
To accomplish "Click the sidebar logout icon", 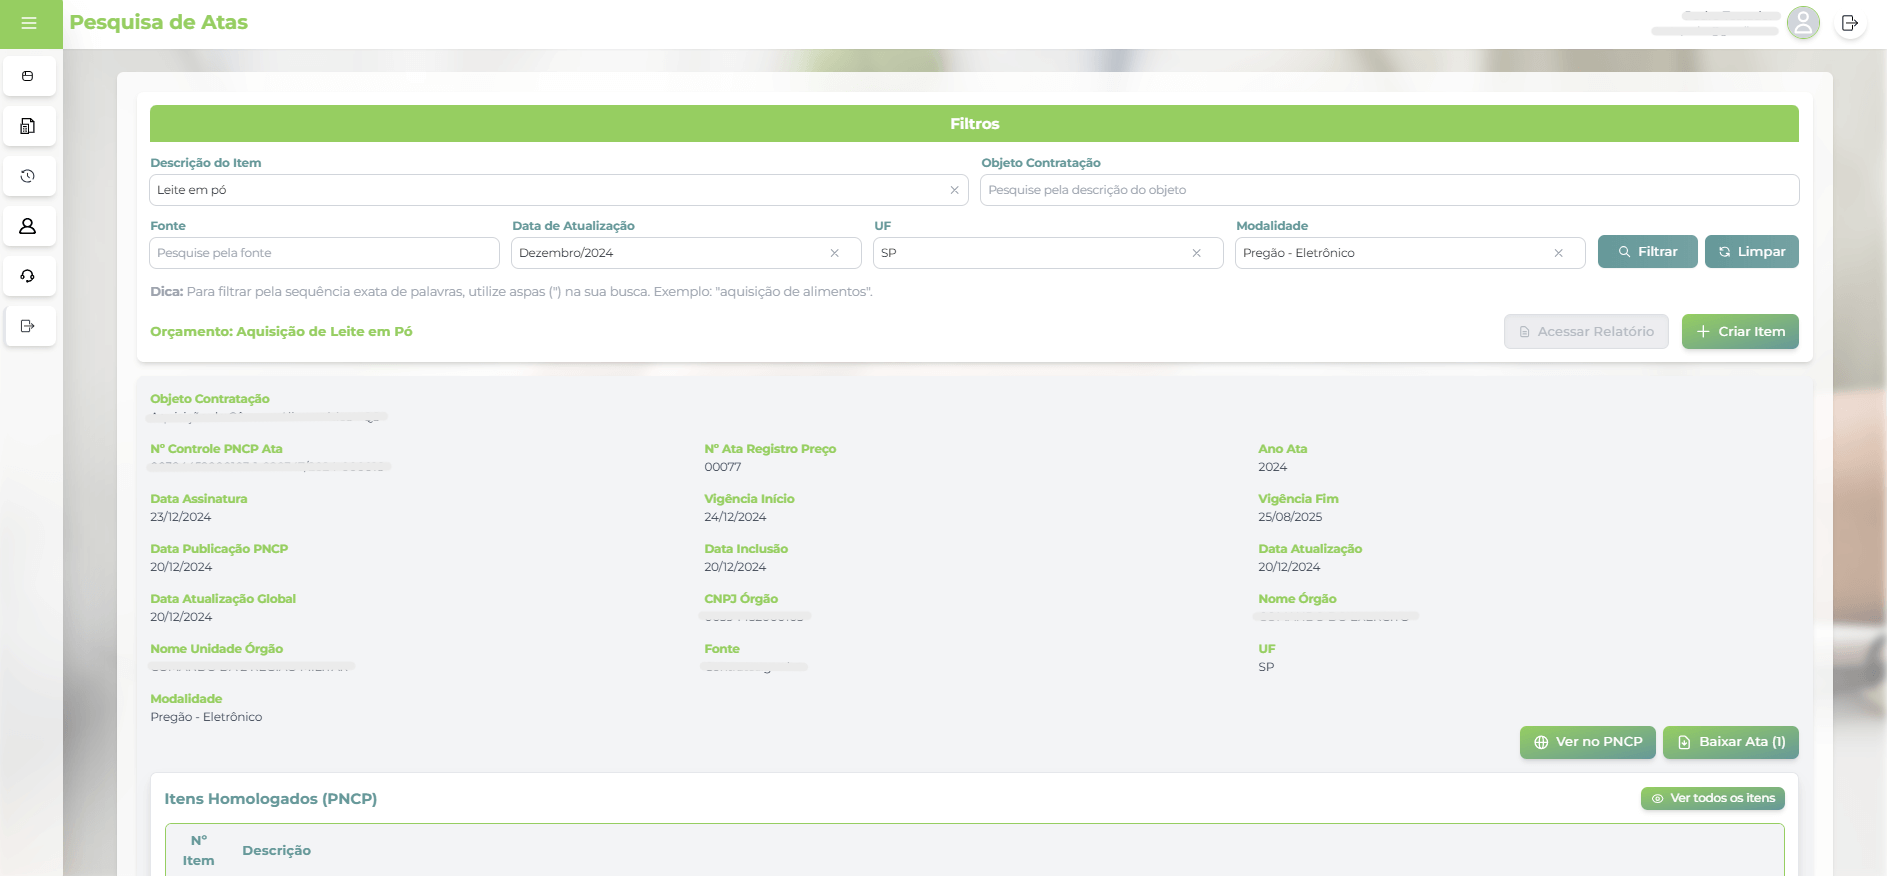I will pos(28,326).
